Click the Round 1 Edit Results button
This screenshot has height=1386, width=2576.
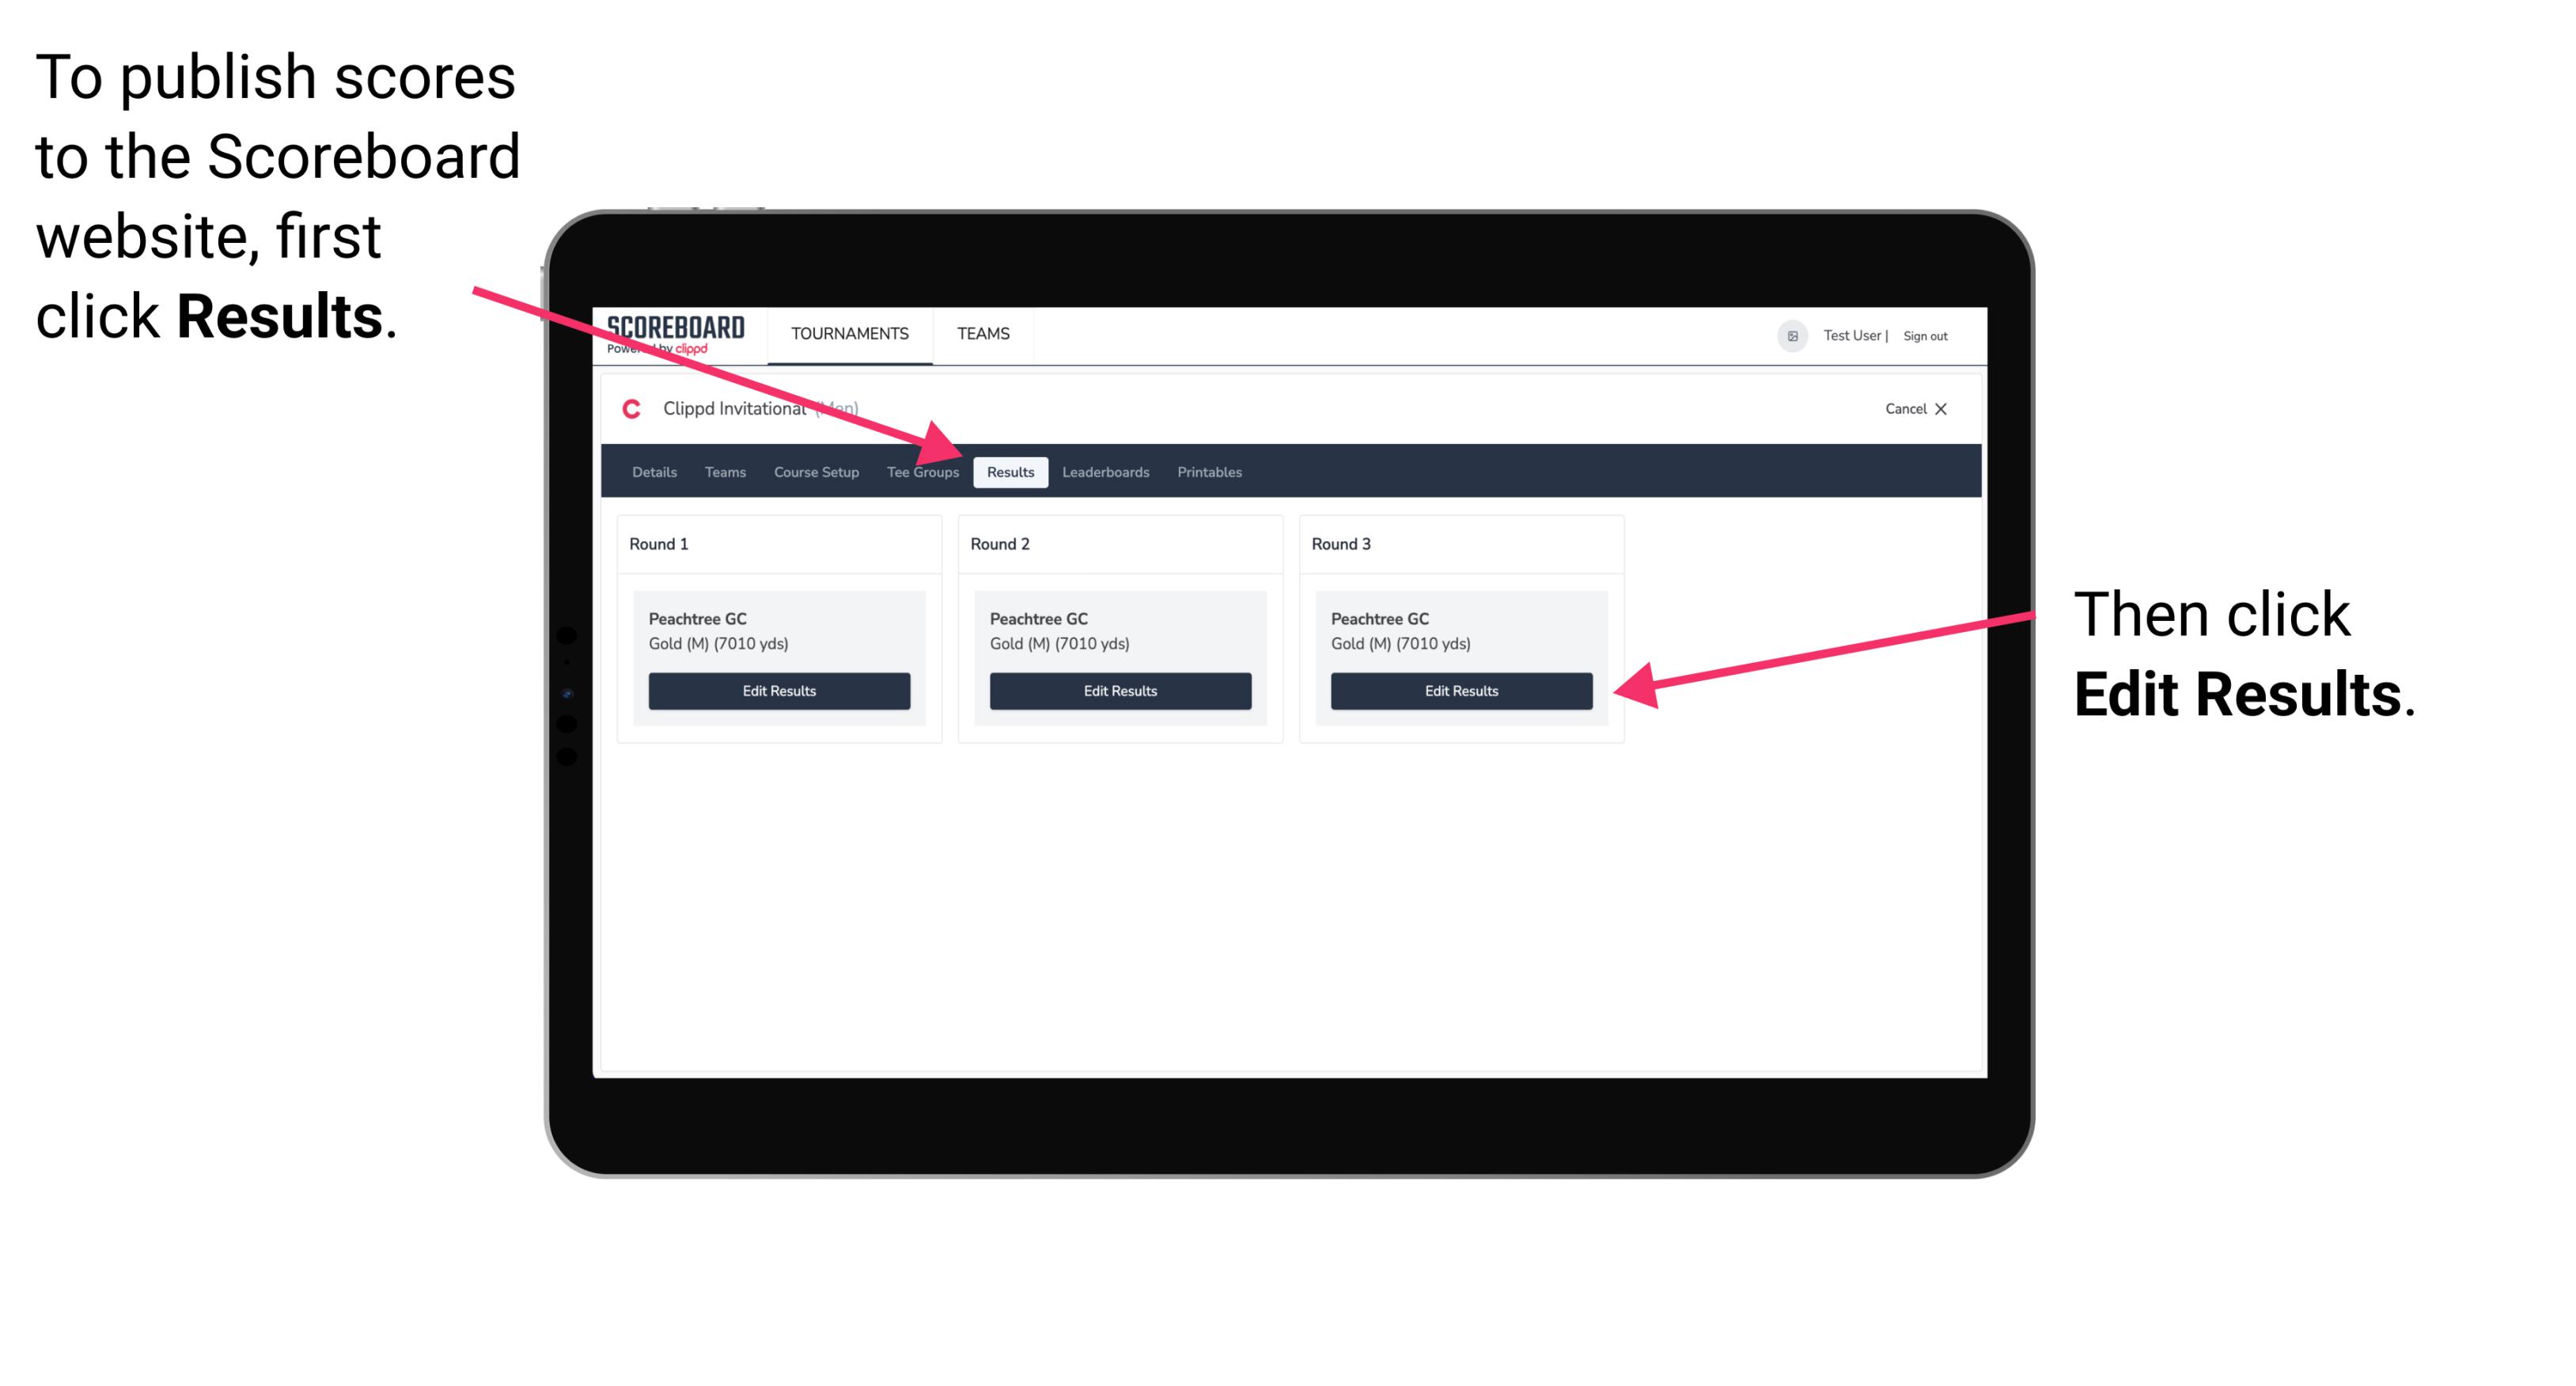pos(780,691)
